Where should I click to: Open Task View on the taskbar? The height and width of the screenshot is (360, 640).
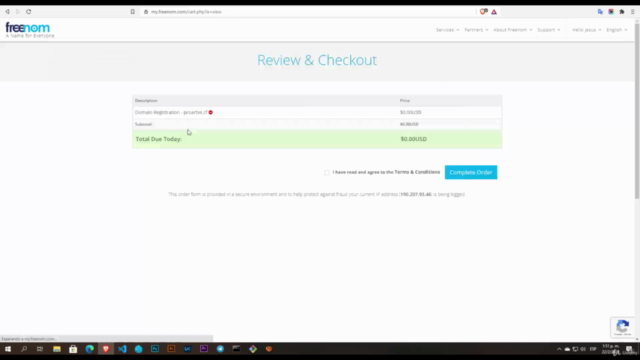(x=40, y=349)
